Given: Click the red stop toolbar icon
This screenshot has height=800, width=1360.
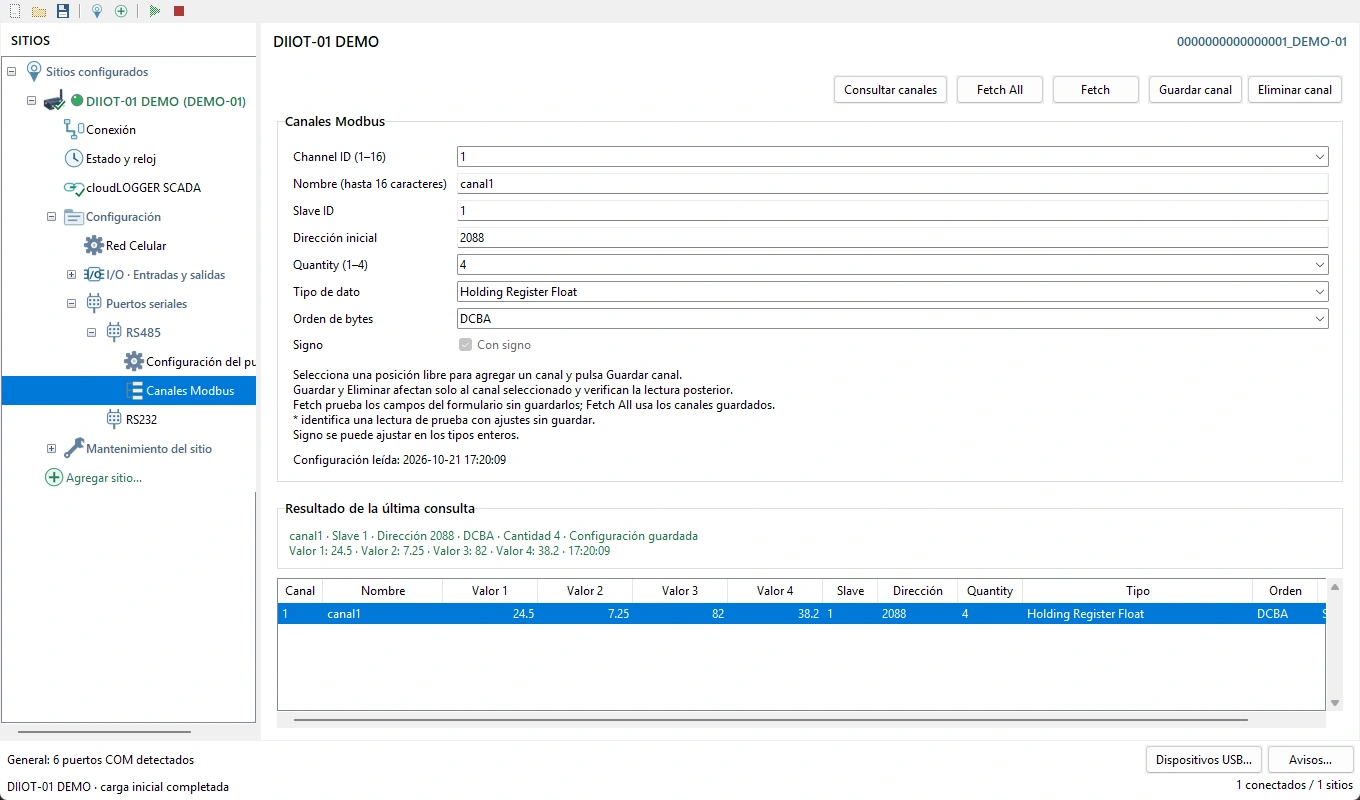Looking at the screenshot, I should click(179, 11).
